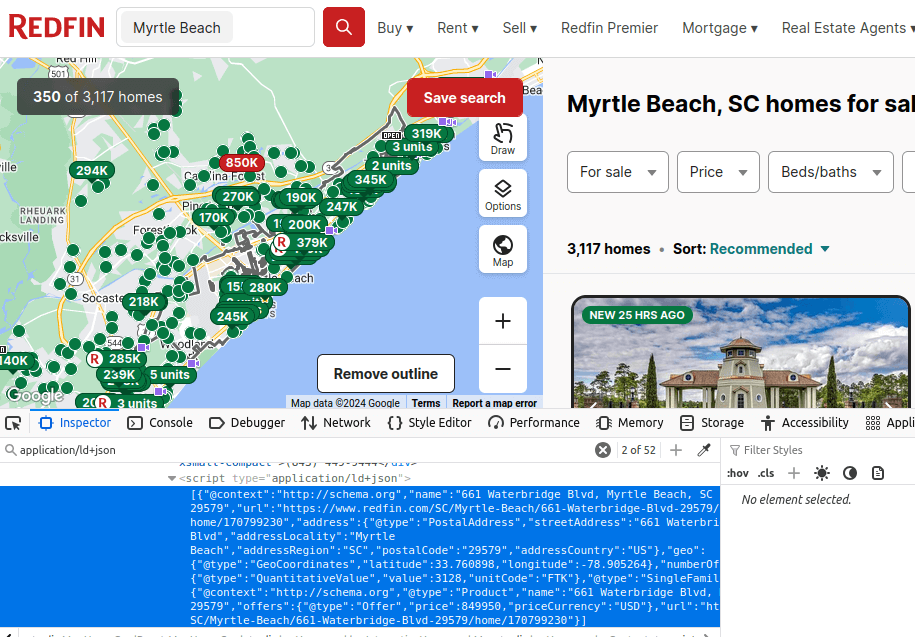Click the 345K map price marker
This screenshot has height=637, width=915.
(x=371, y=179)
